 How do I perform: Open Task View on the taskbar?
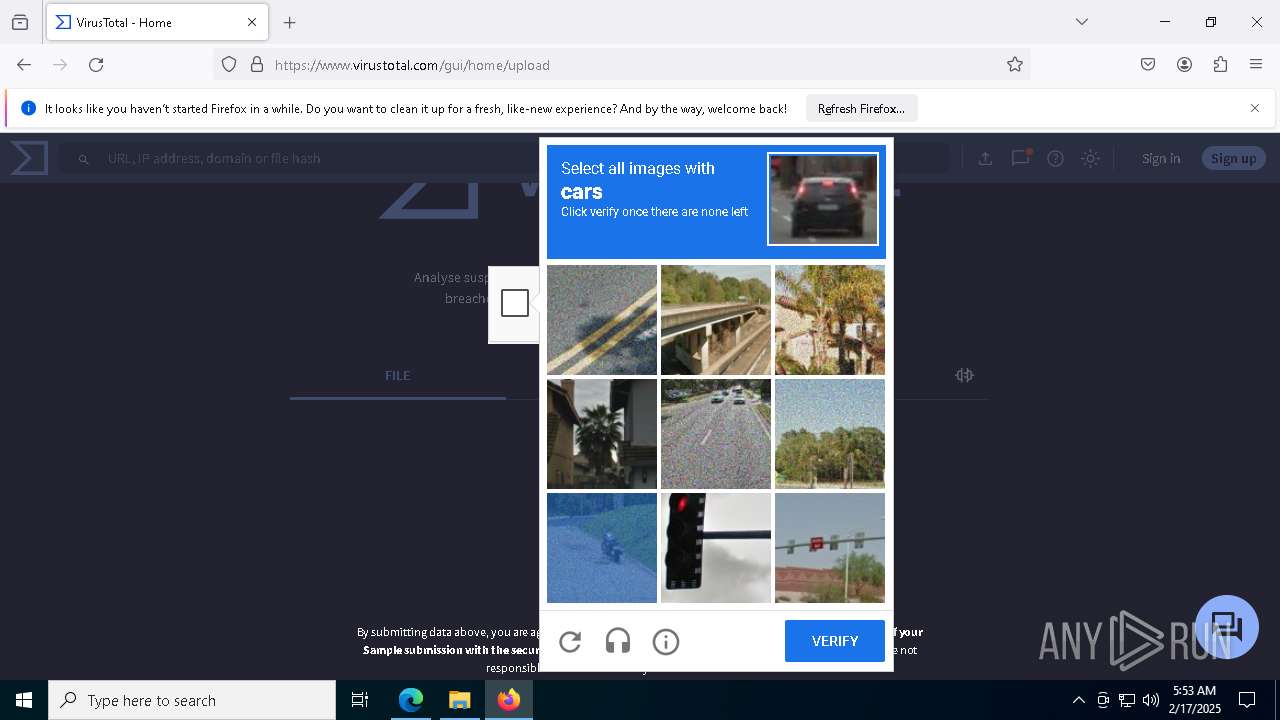coord(360,700)
